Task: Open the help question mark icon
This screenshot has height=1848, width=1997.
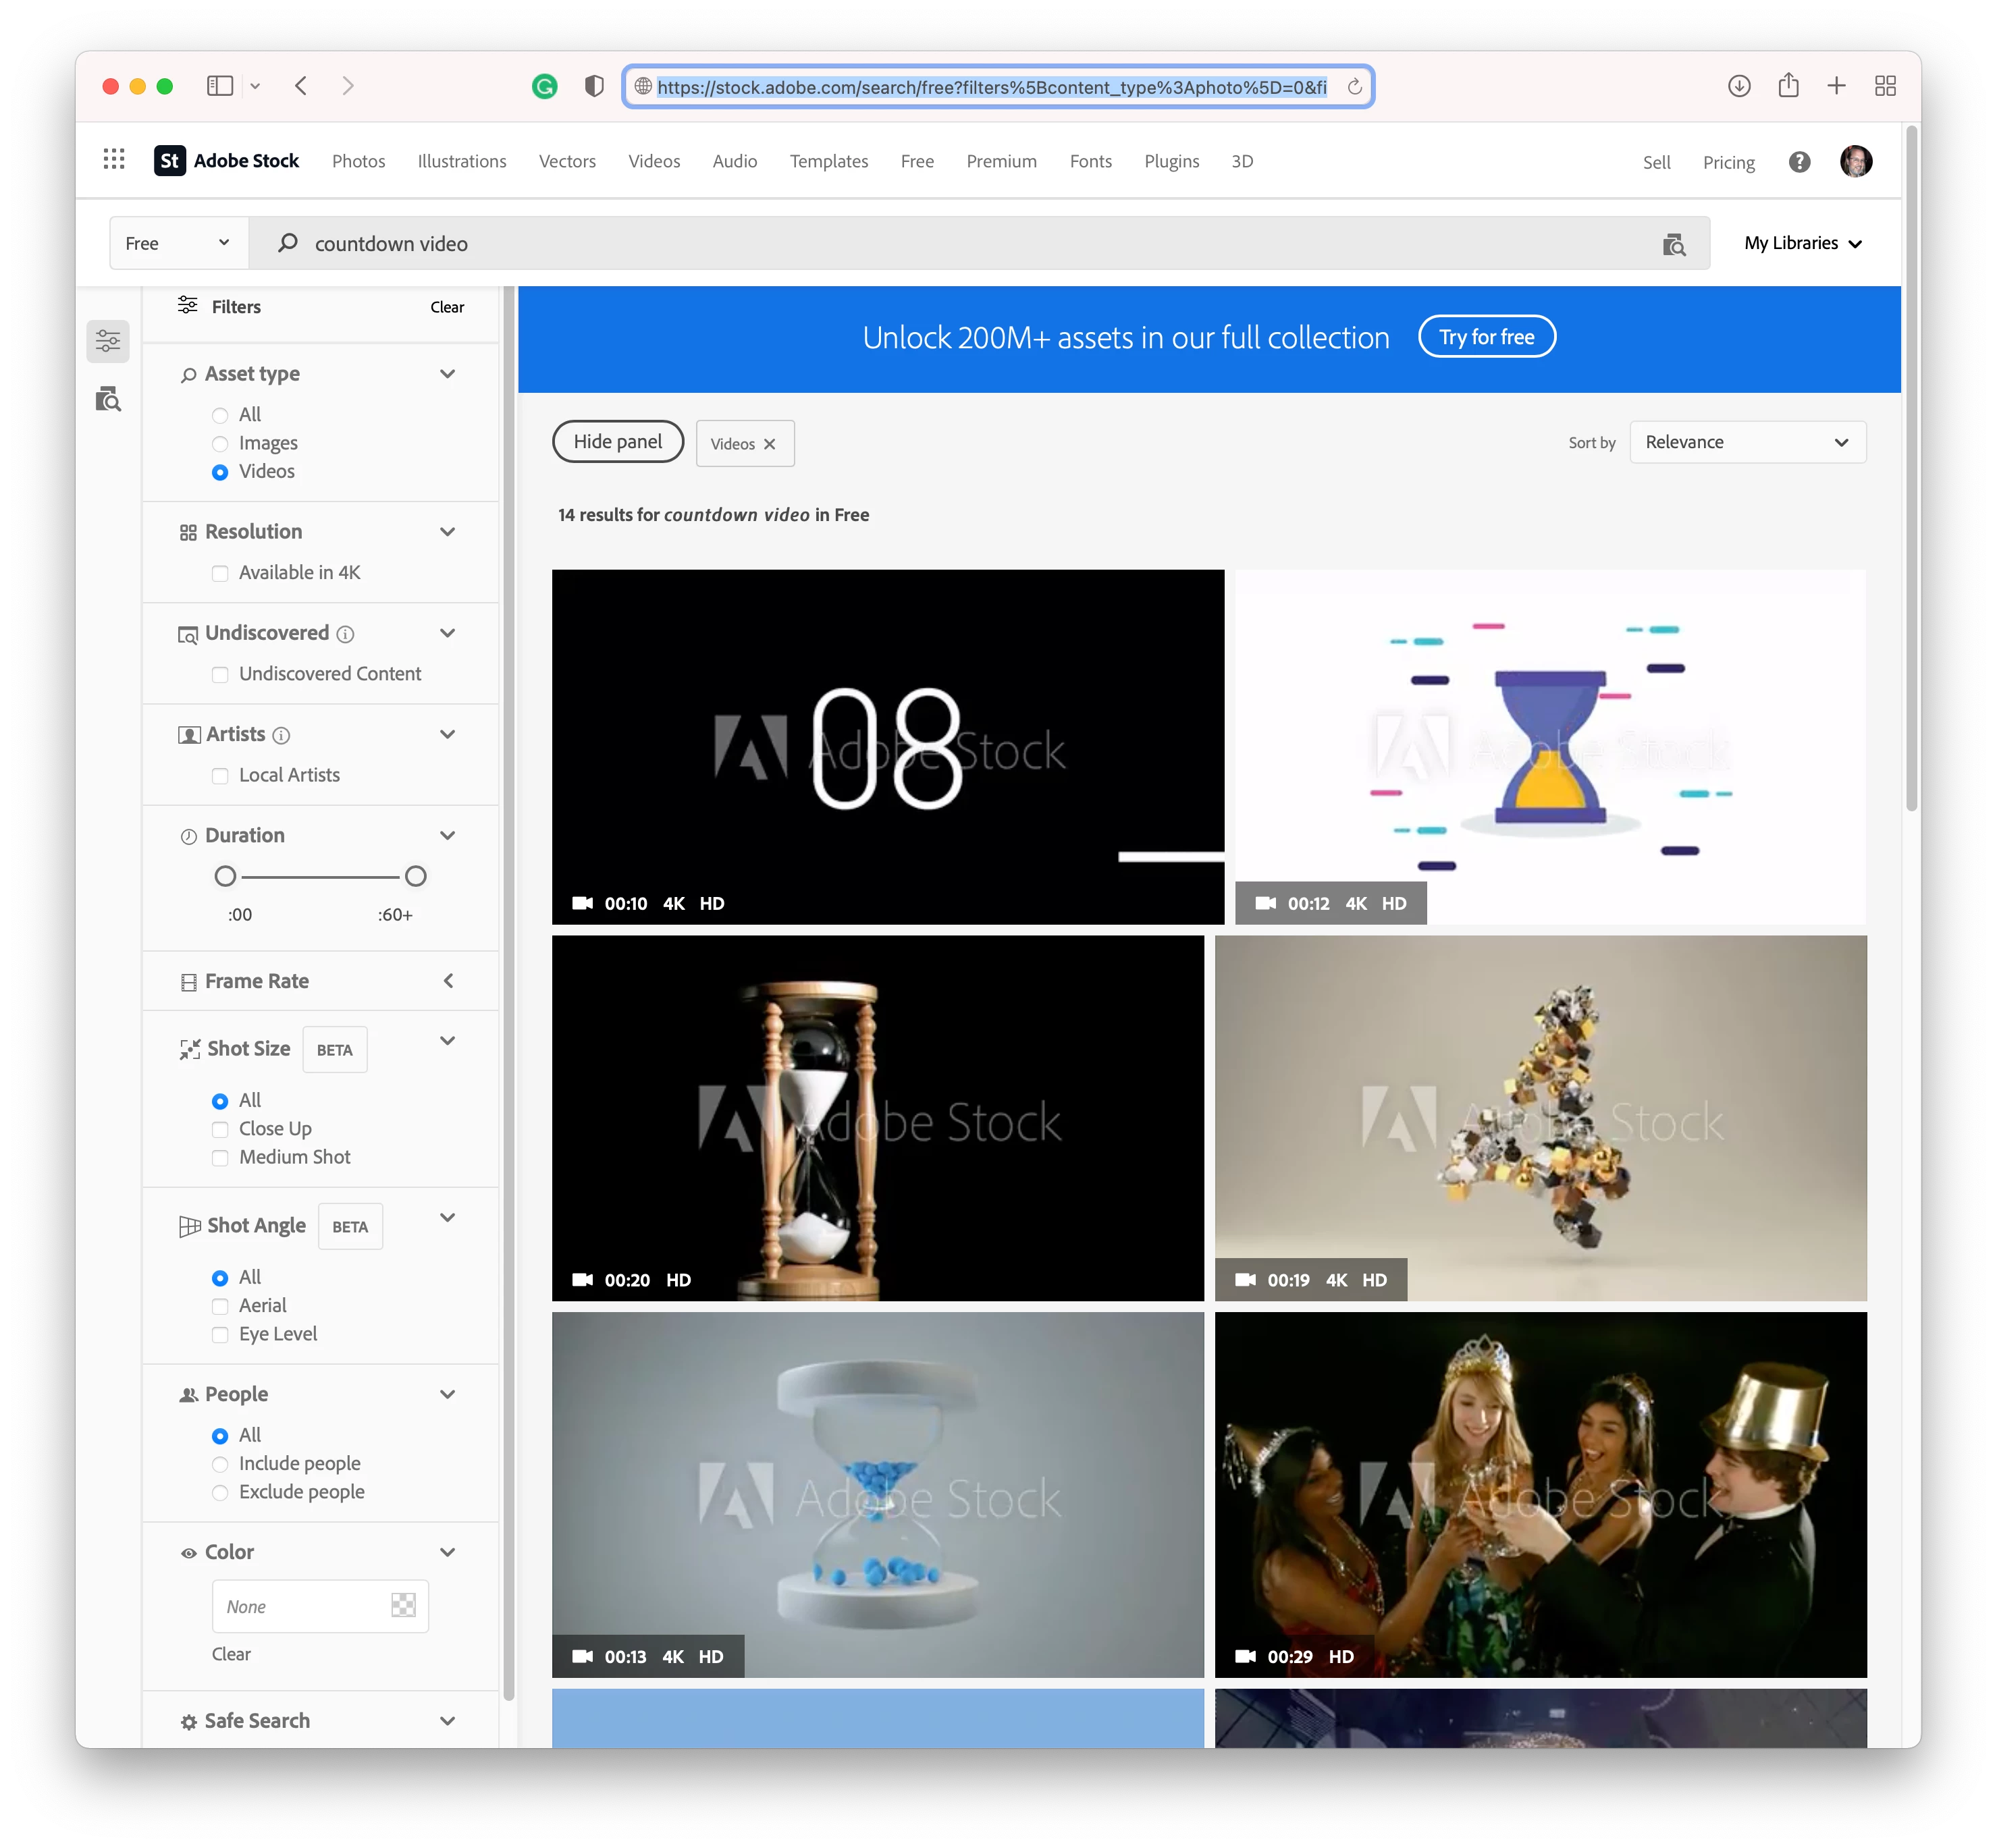Action: [1799, 162]
